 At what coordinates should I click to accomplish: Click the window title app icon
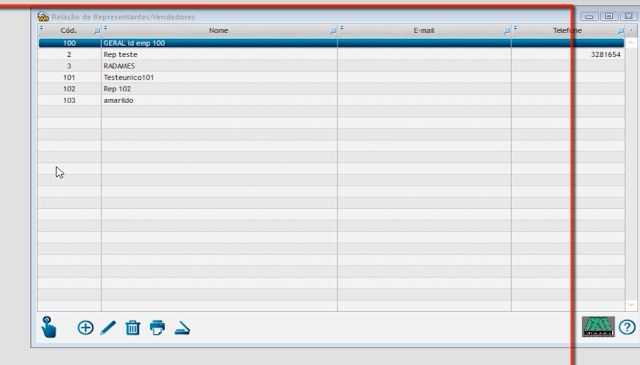coord(43,17)
